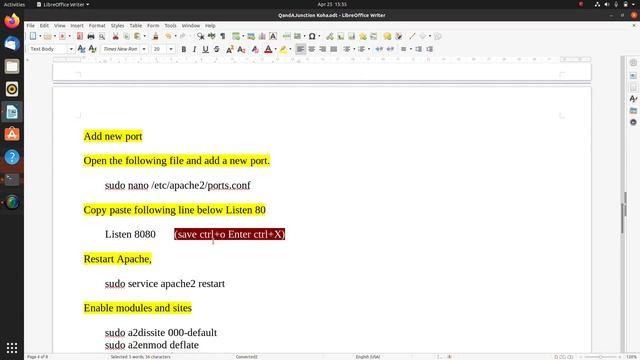640x360 pixels.
Task: Click the Undo arrow
Action: [x=168, y=36]
